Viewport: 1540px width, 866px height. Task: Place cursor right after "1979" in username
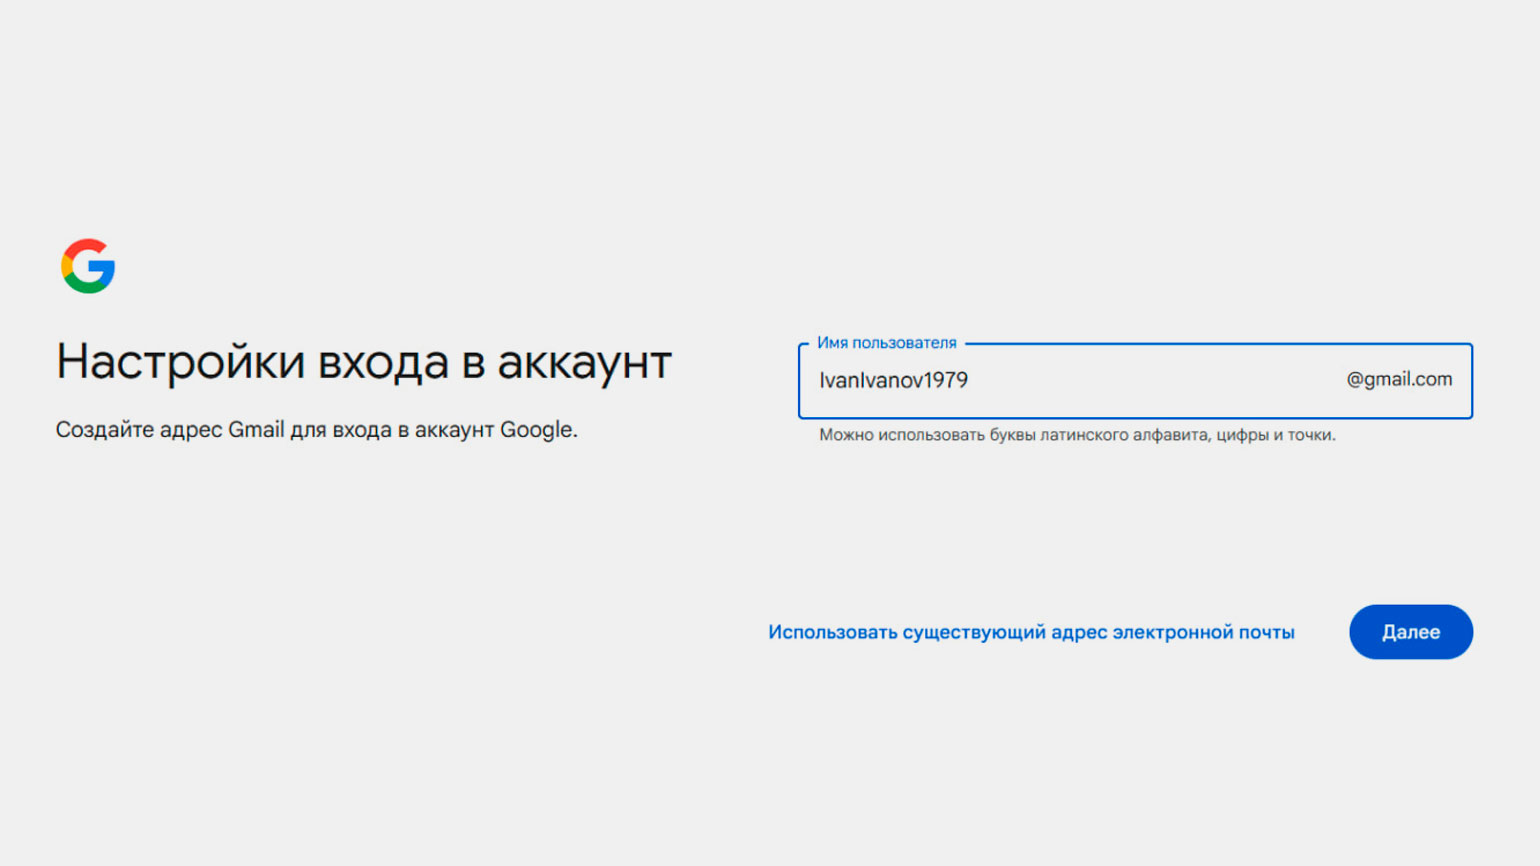[970, 381]
